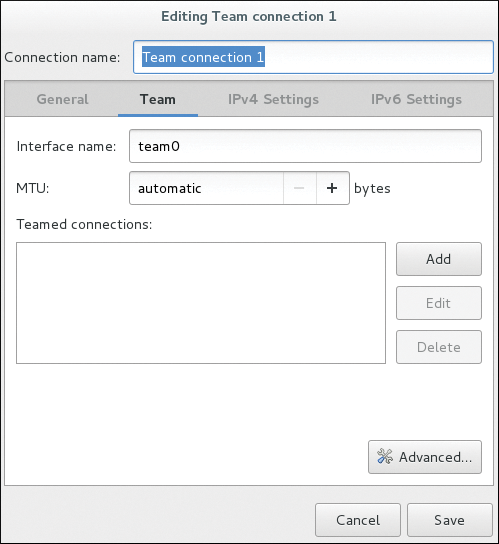The height and width of the screenshot is (544, 499).
Task: Click the wrench icon on the Advanced button
Action: point(385,456)
